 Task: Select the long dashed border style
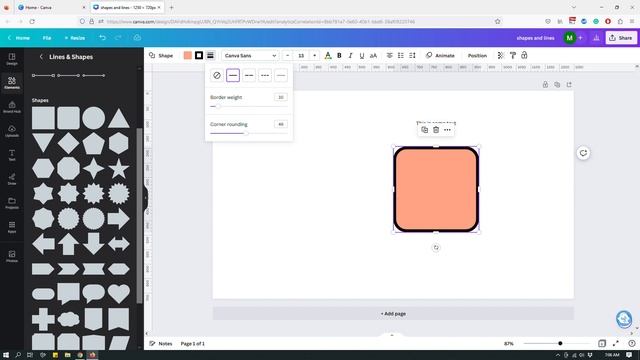[x=249, y=75]
